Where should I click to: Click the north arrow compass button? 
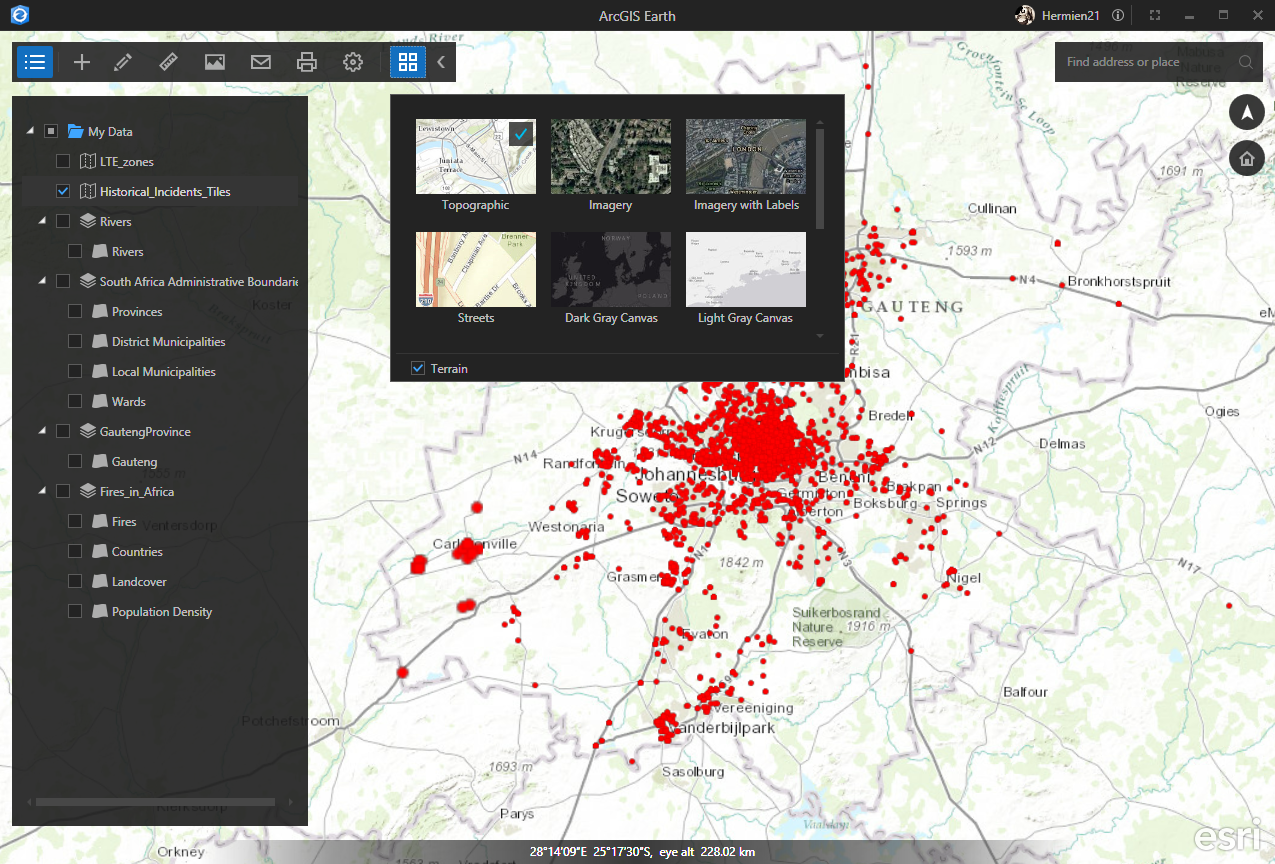(x=1246, y=112)
